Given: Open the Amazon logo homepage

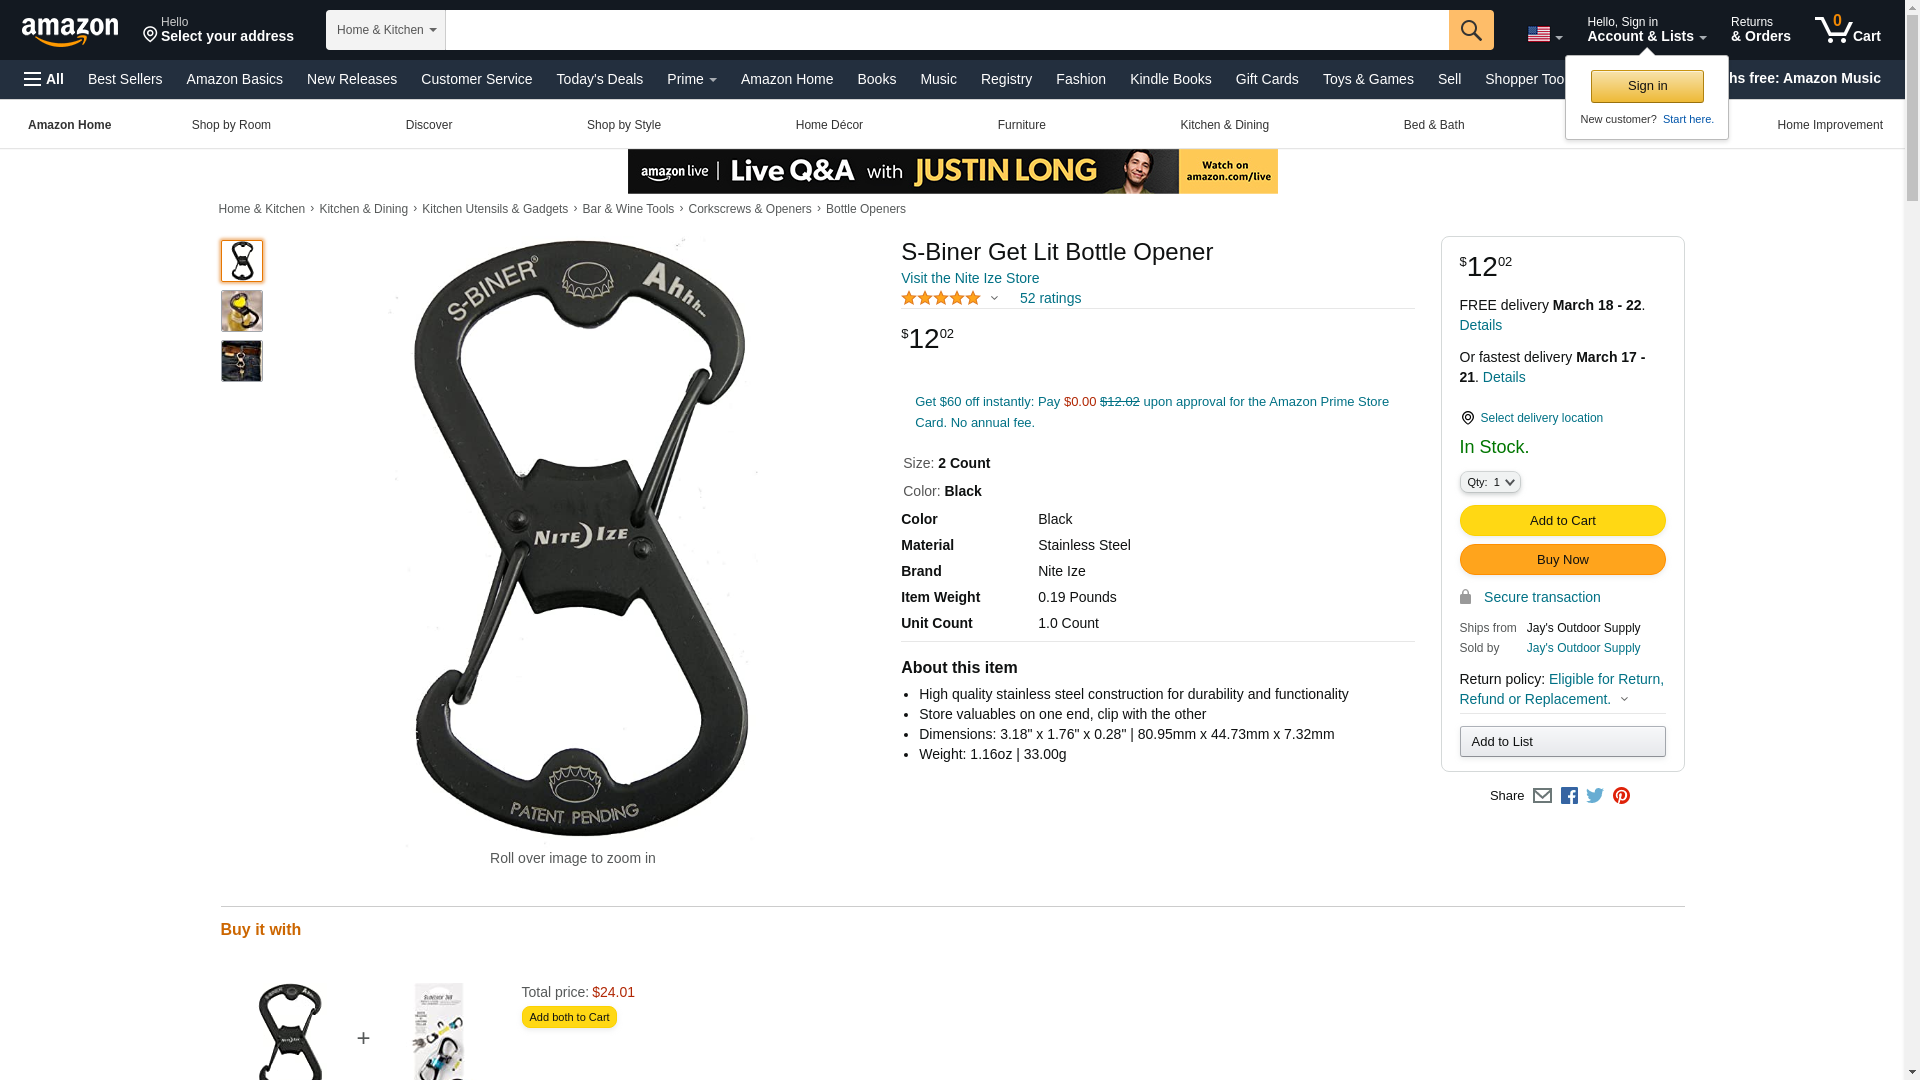Looking at the screenshot, I should [x=70, y=31].
